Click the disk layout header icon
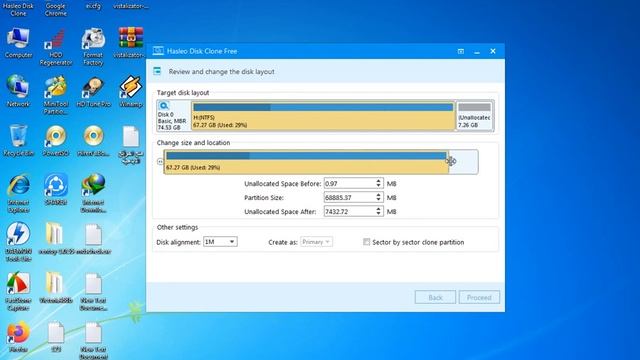 [157, 71]
